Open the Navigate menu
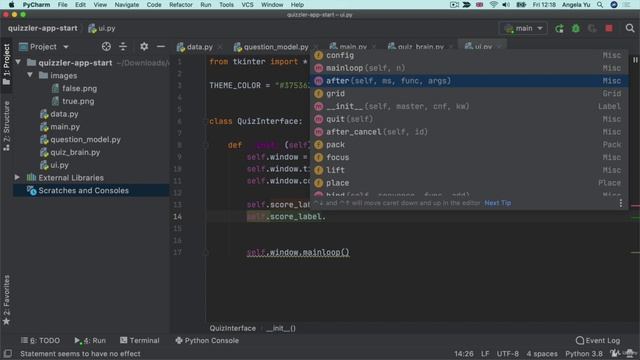 127,5
